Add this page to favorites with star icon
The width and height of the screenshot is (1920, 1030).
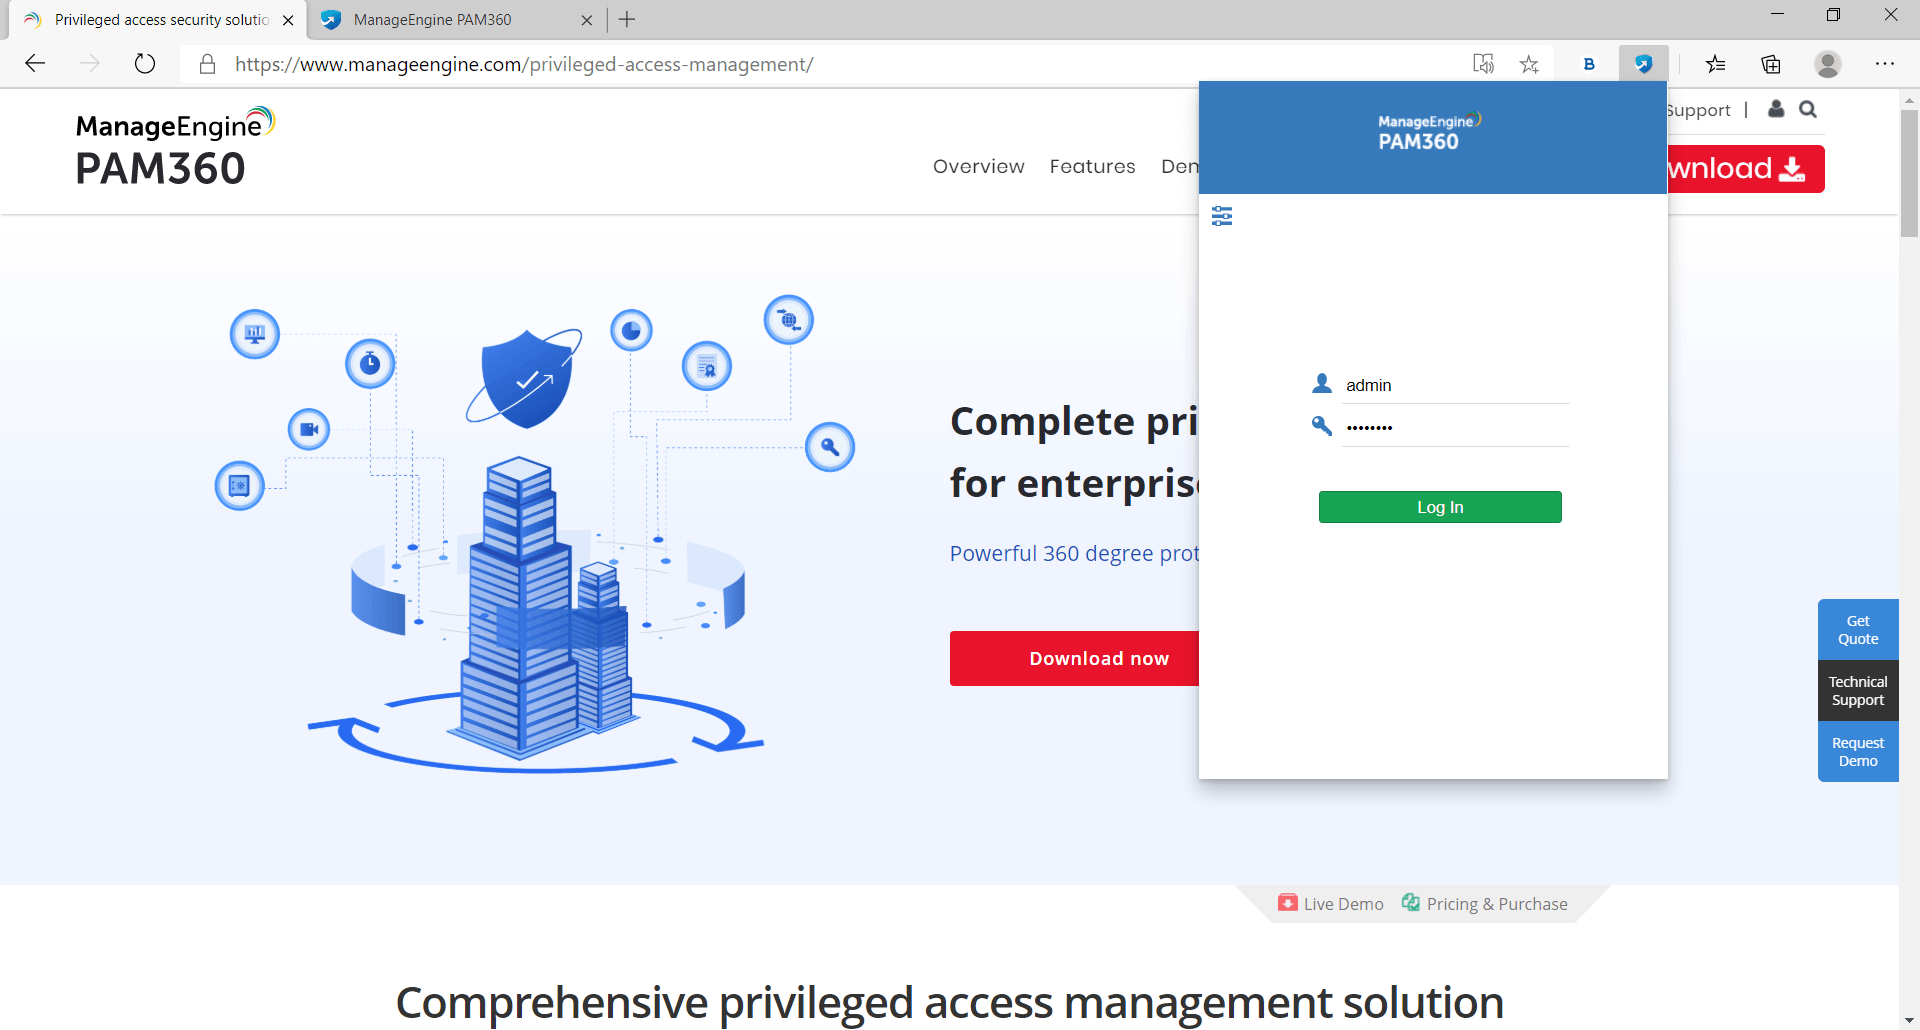1529,64
